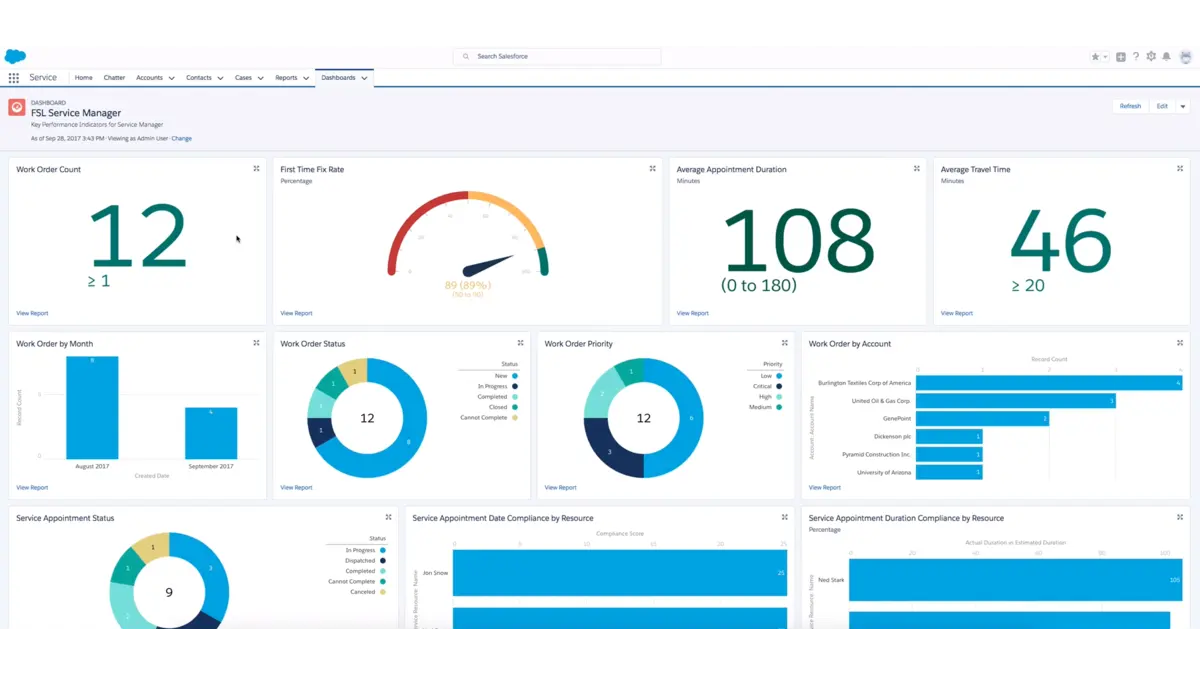The image size is (1200, 675).
Task: Expand the Work Order Count widget
Action: pos(256,169)
